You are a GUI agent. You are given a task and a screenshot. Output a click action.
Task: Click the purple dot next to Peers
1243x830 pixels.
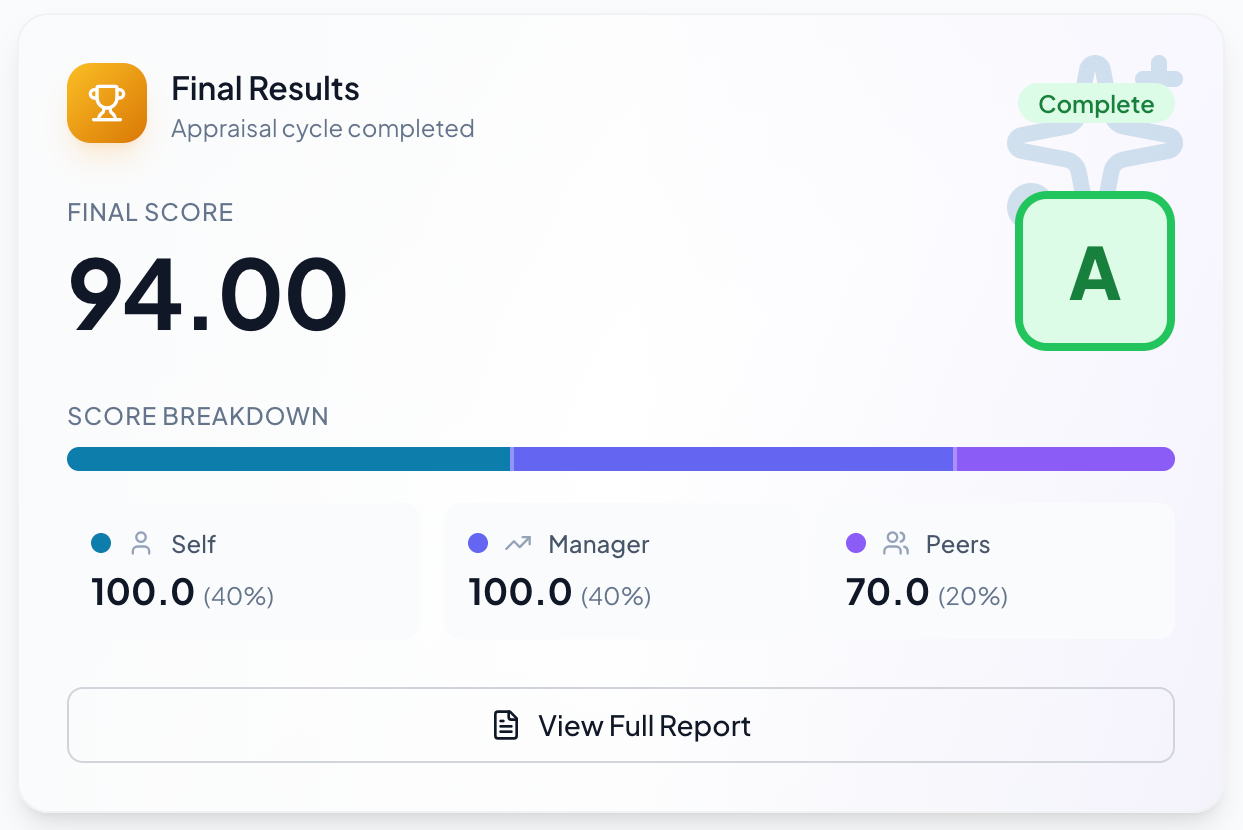856,543
